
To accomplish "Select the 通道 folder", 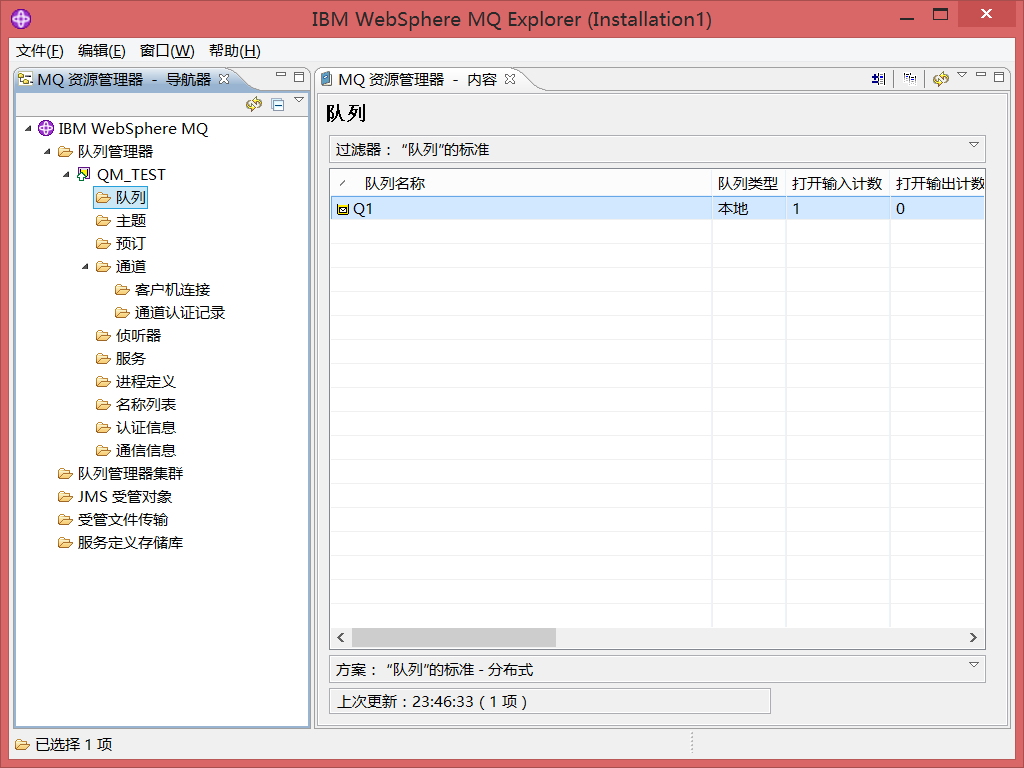I will pyautogui.click(x=121, y=266).
